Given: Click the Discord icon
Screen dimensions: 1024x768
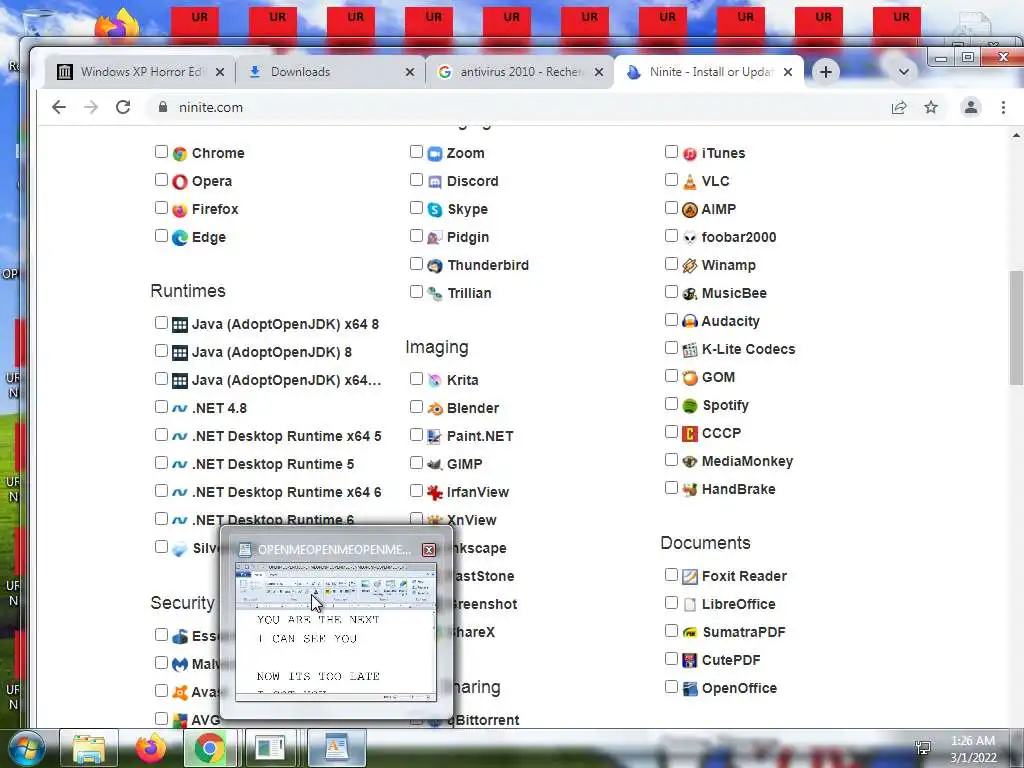Looking at the screenshot, I should [435, 182].
